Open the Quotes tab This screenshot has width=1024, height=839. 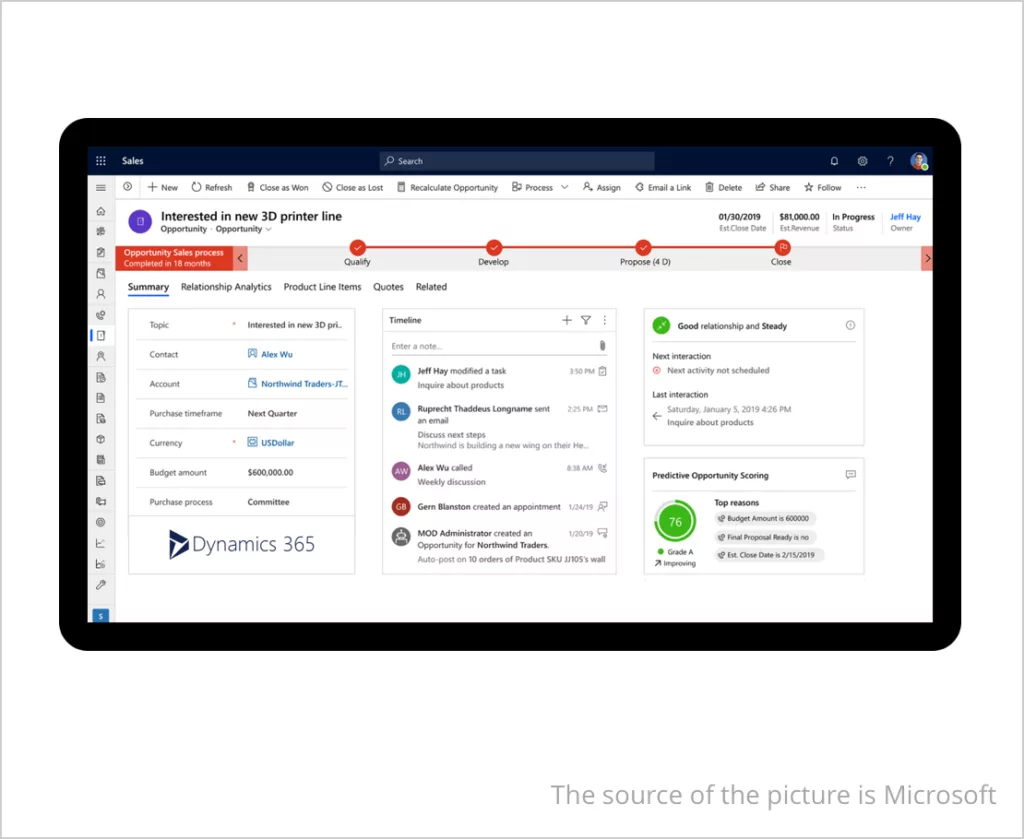click(x=388, y=287)
